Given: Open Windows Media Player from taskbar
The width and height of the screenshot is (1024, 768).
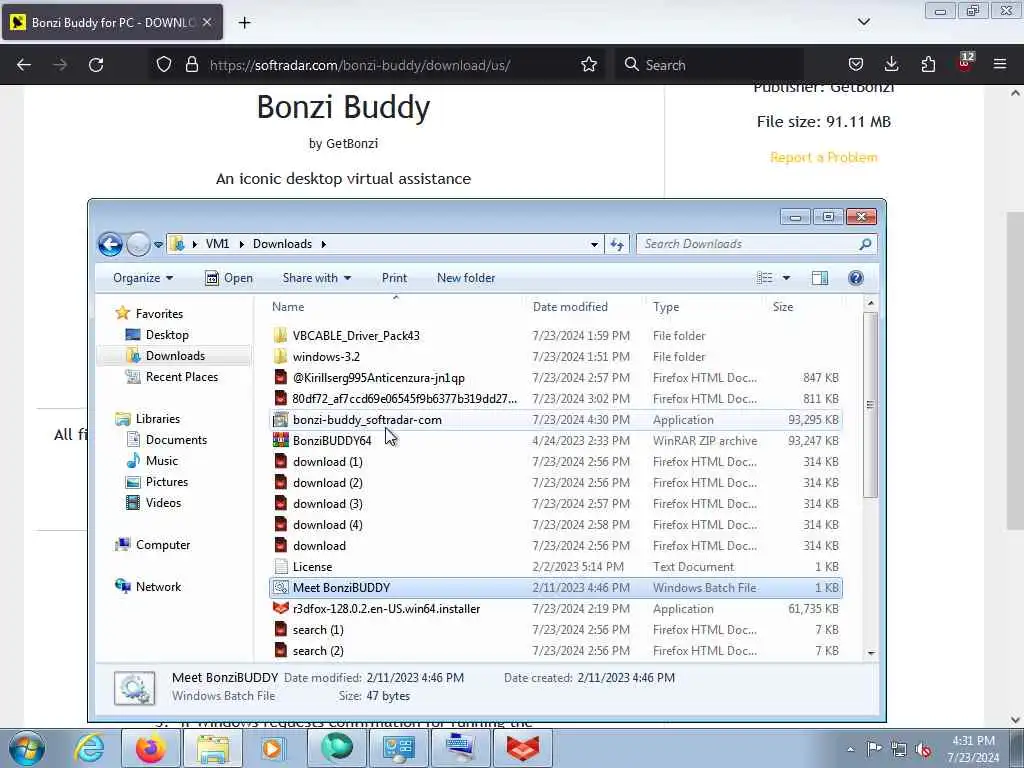Looking at the screenshot, I should [x=273, y=748].
